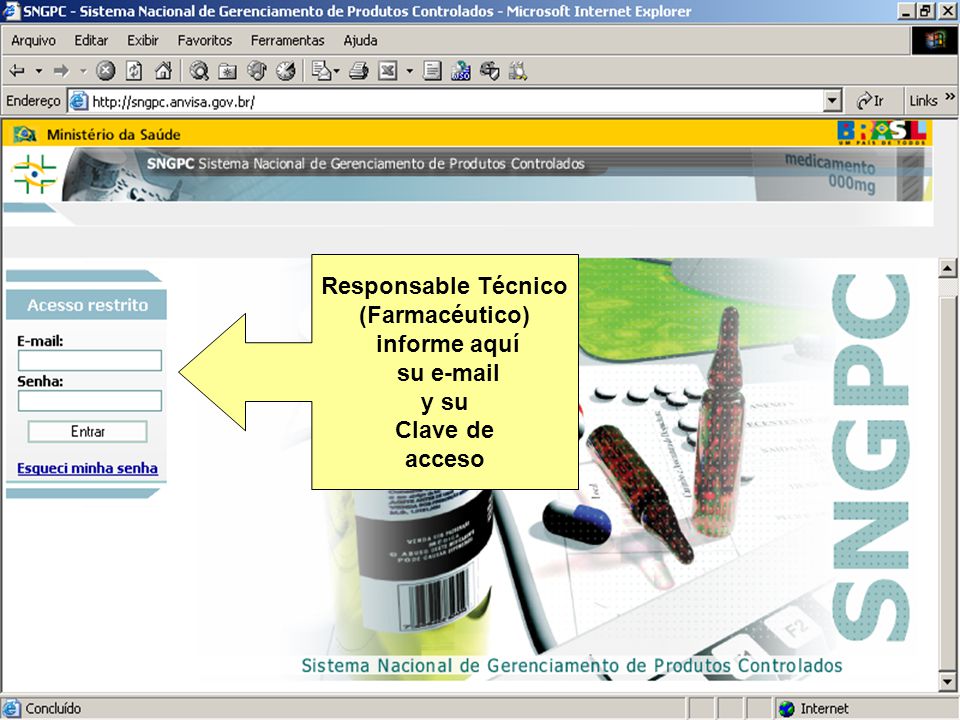The width and height of the screenshot is (960, 720).
Task: Click the Edit with Excel icon
Action: [388, 71]
